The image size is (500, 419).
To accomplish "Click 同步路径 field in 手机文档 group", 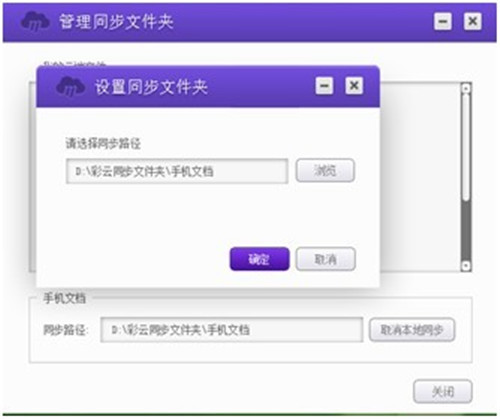I will (x=232, y=330).
